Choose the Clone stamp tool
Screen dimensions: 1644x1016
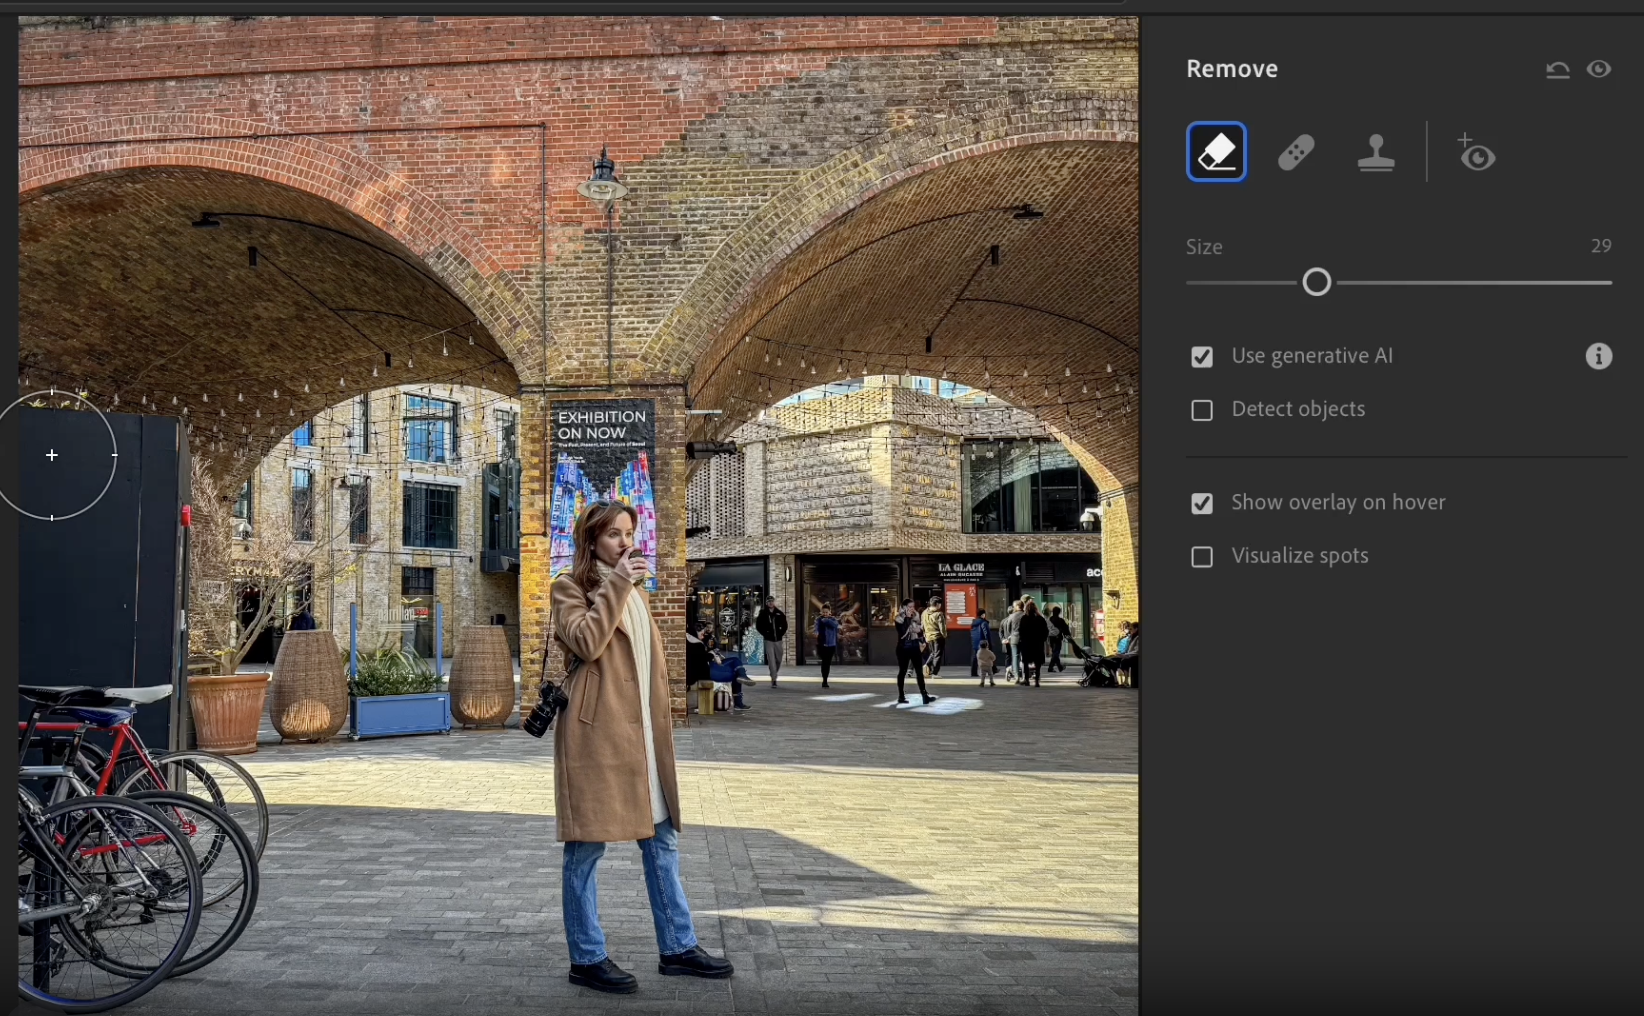(x=1376, y=153)
